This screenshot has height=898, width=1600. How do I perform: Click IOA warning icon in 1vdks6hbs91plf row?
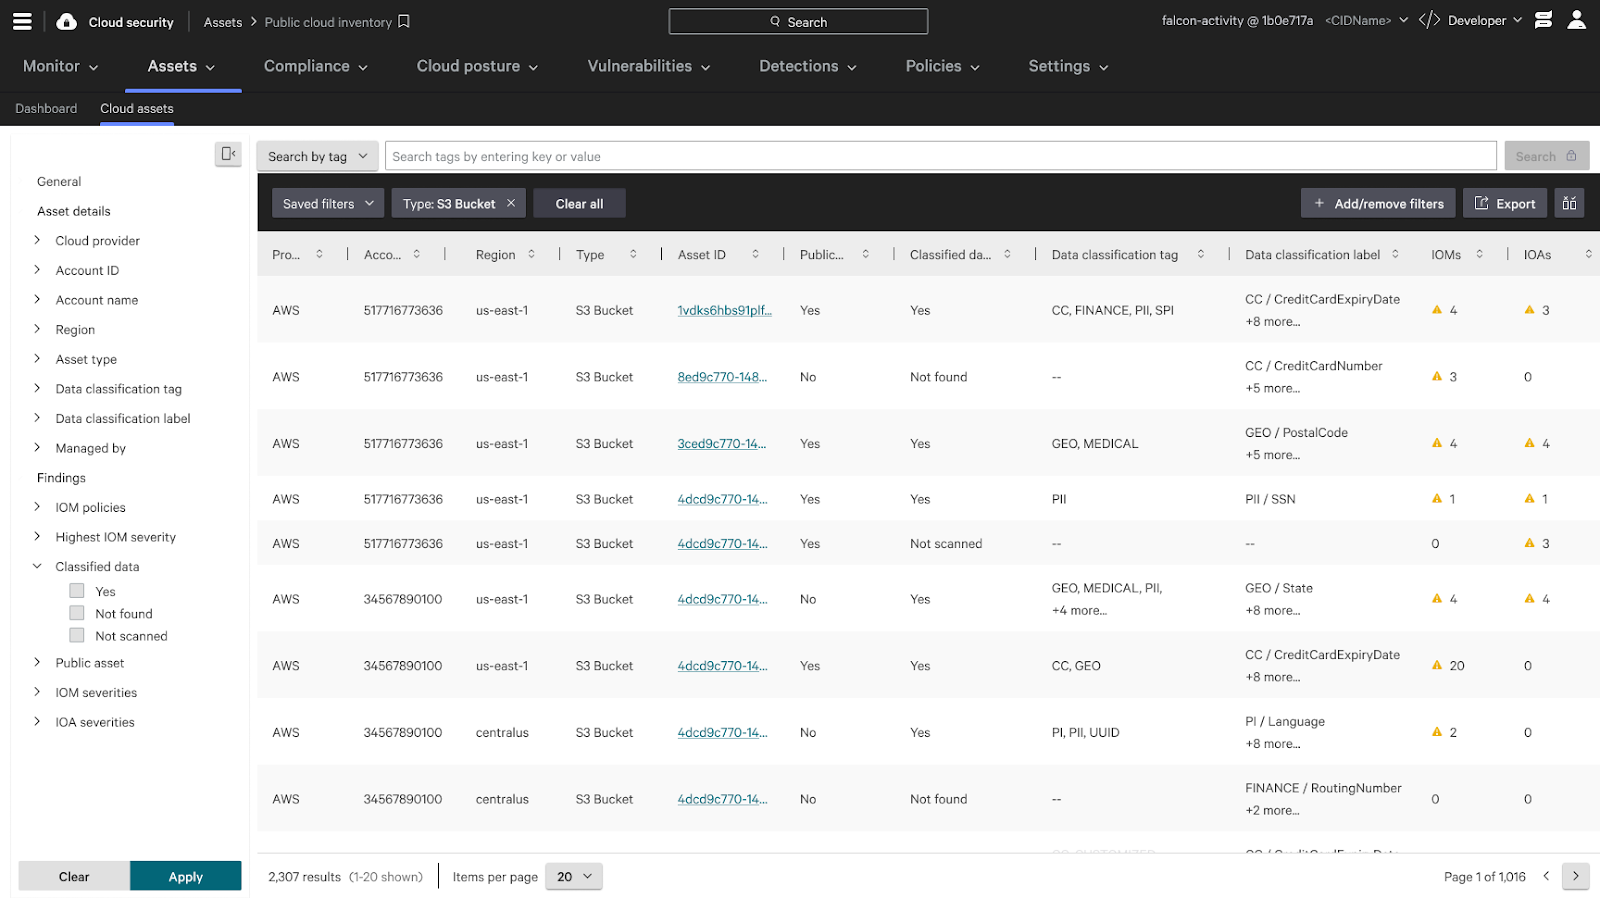click(1529, 310)
